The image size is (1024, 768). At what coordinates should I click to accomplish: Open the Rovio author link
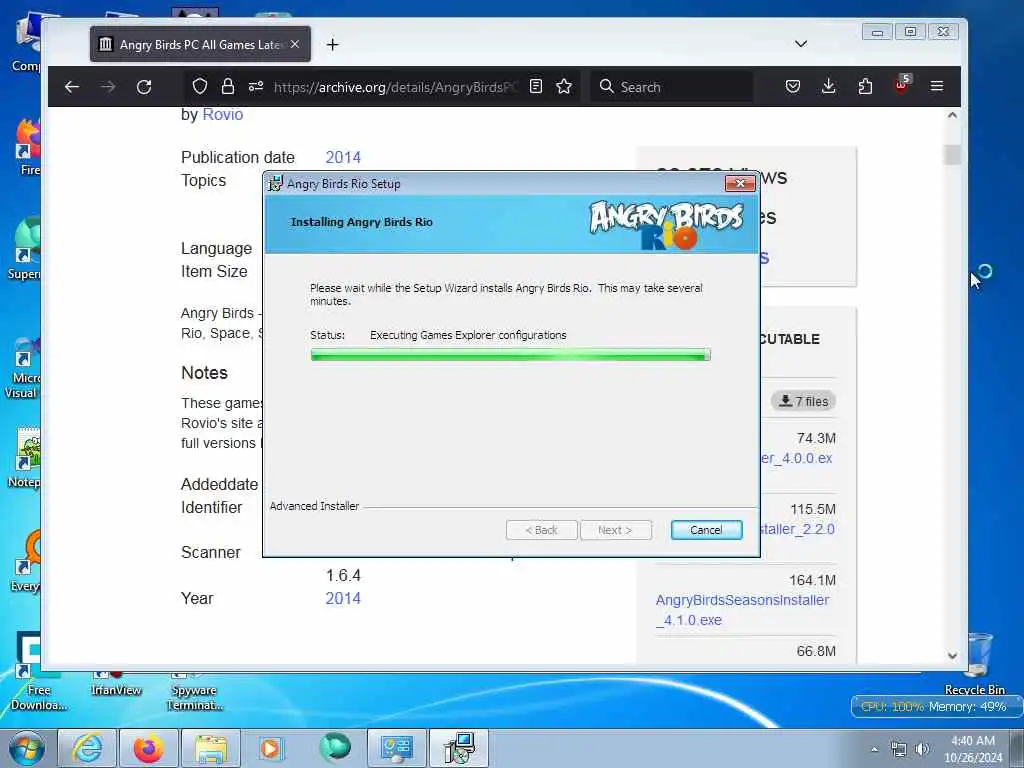[x=223, y=114]
